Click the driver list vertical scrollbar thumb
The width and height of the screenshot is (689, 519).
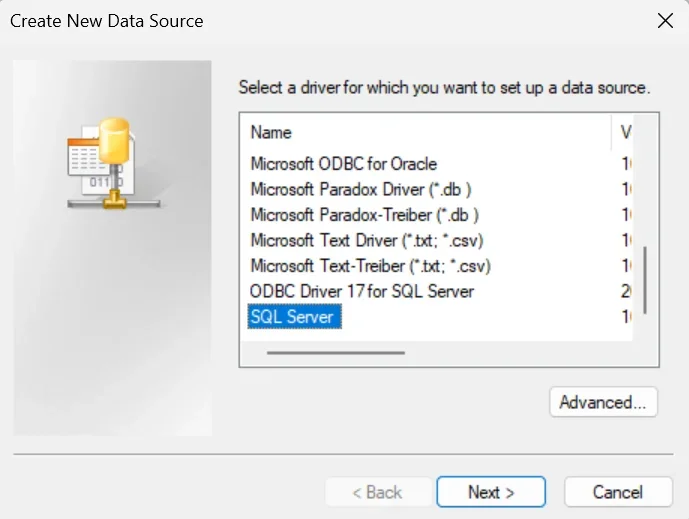pyautogui.click(x=645, y=280)
